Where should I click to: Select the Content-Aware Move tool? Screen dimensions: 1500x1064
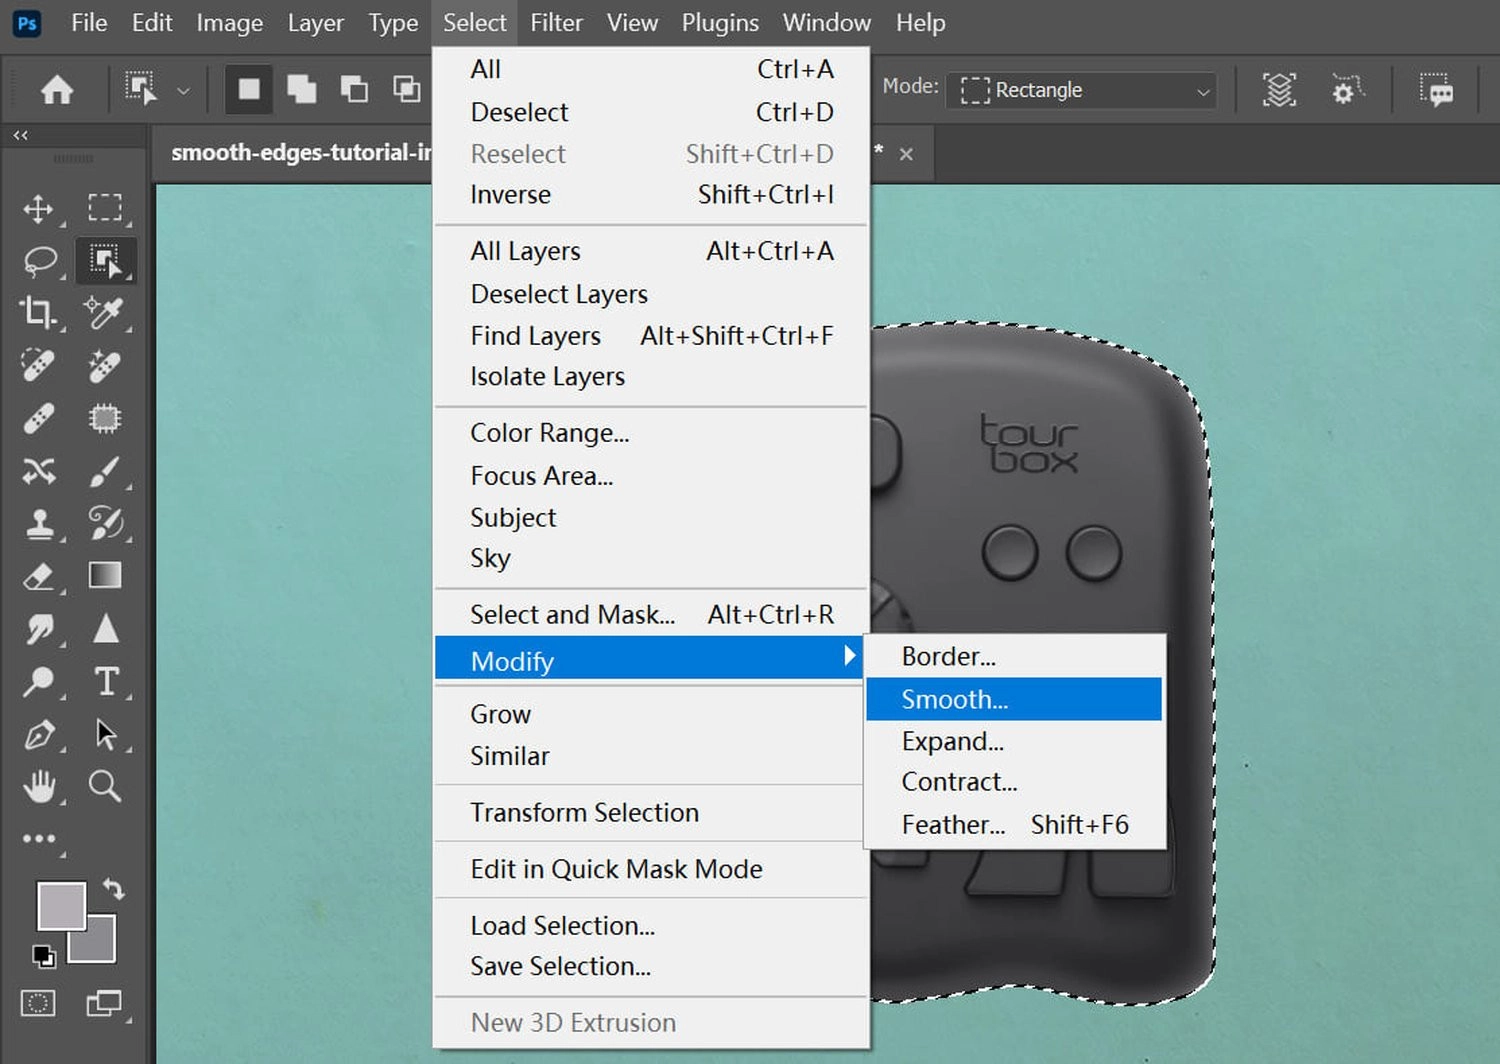pos(38,470)
